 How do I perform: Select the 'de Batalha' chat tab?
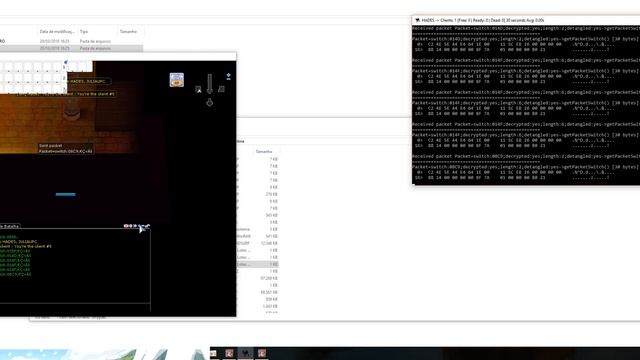(x=10, y=226)
